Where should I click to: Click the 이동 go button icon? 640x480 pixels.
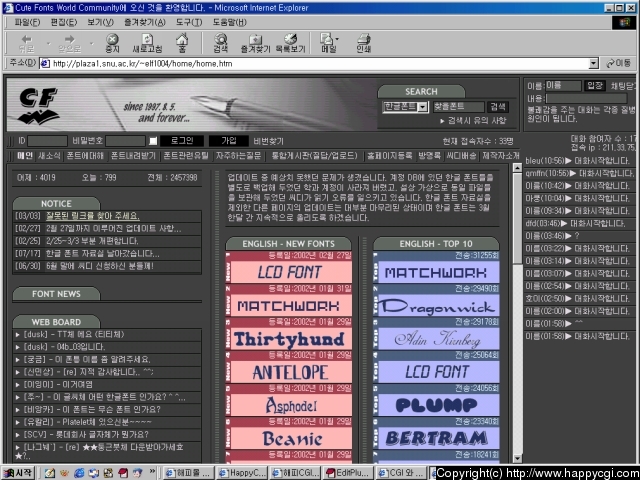619,63
